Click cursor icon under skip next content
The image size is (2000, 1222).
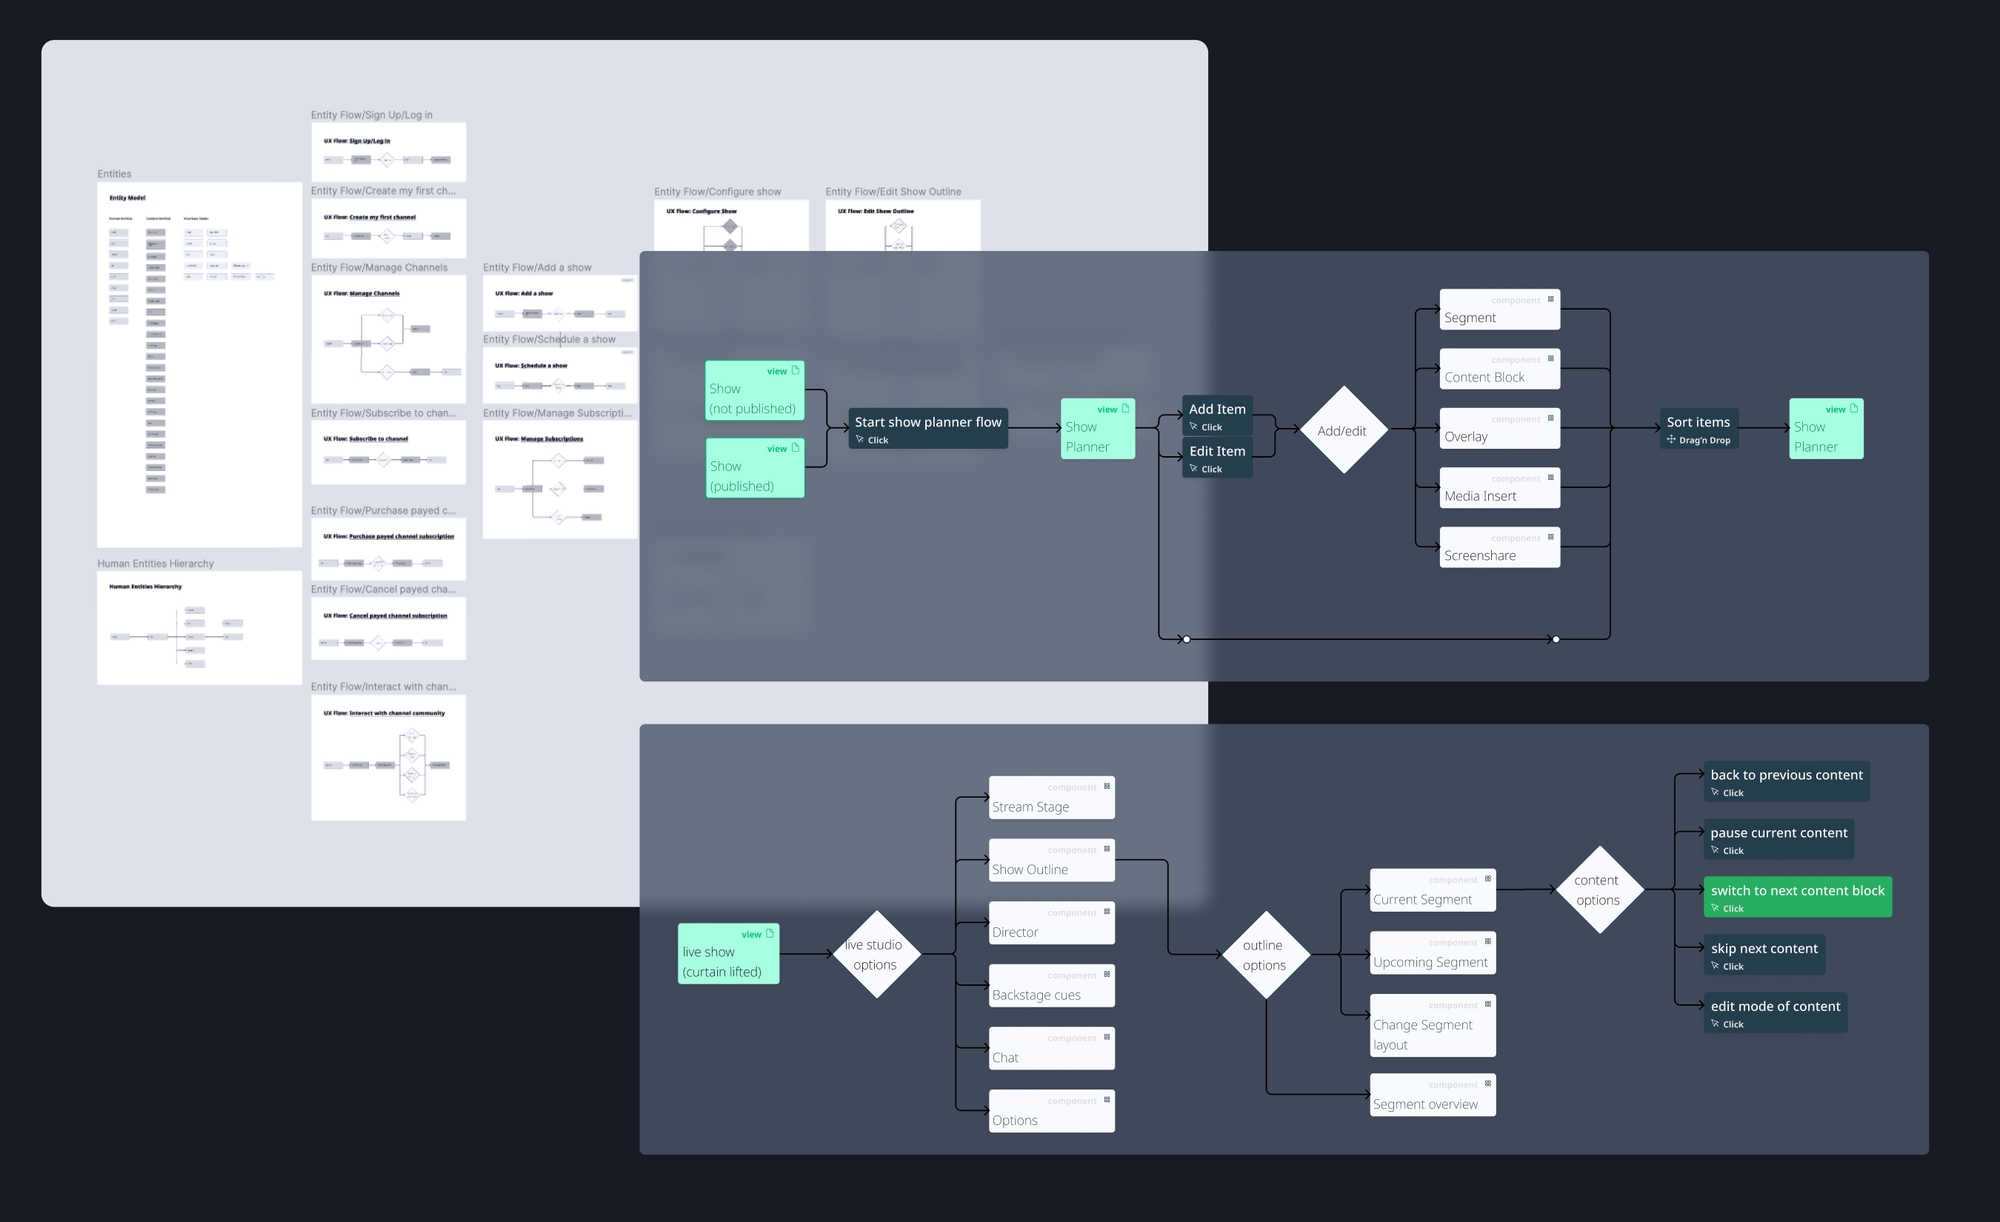click(x=1715, y=965)
